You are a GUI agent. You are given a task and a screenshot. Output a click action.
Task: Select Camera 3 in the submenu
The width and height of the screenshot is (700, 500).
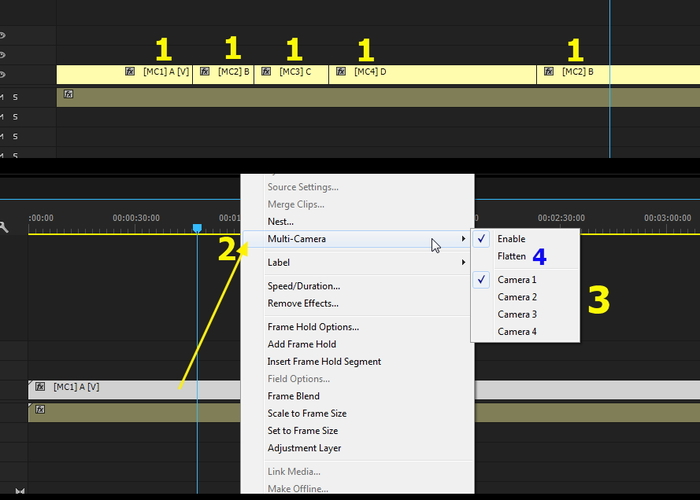[x=516, y=314]
